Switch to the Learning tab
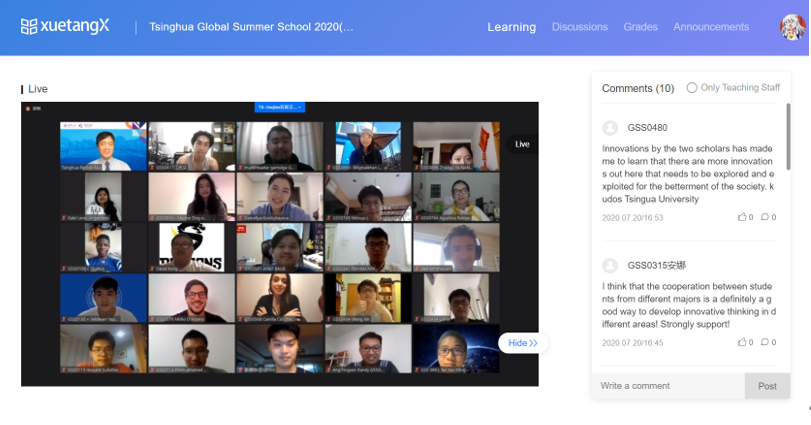Image resolution: width=811 pixels, height=425 pixels. pos(511,27)
